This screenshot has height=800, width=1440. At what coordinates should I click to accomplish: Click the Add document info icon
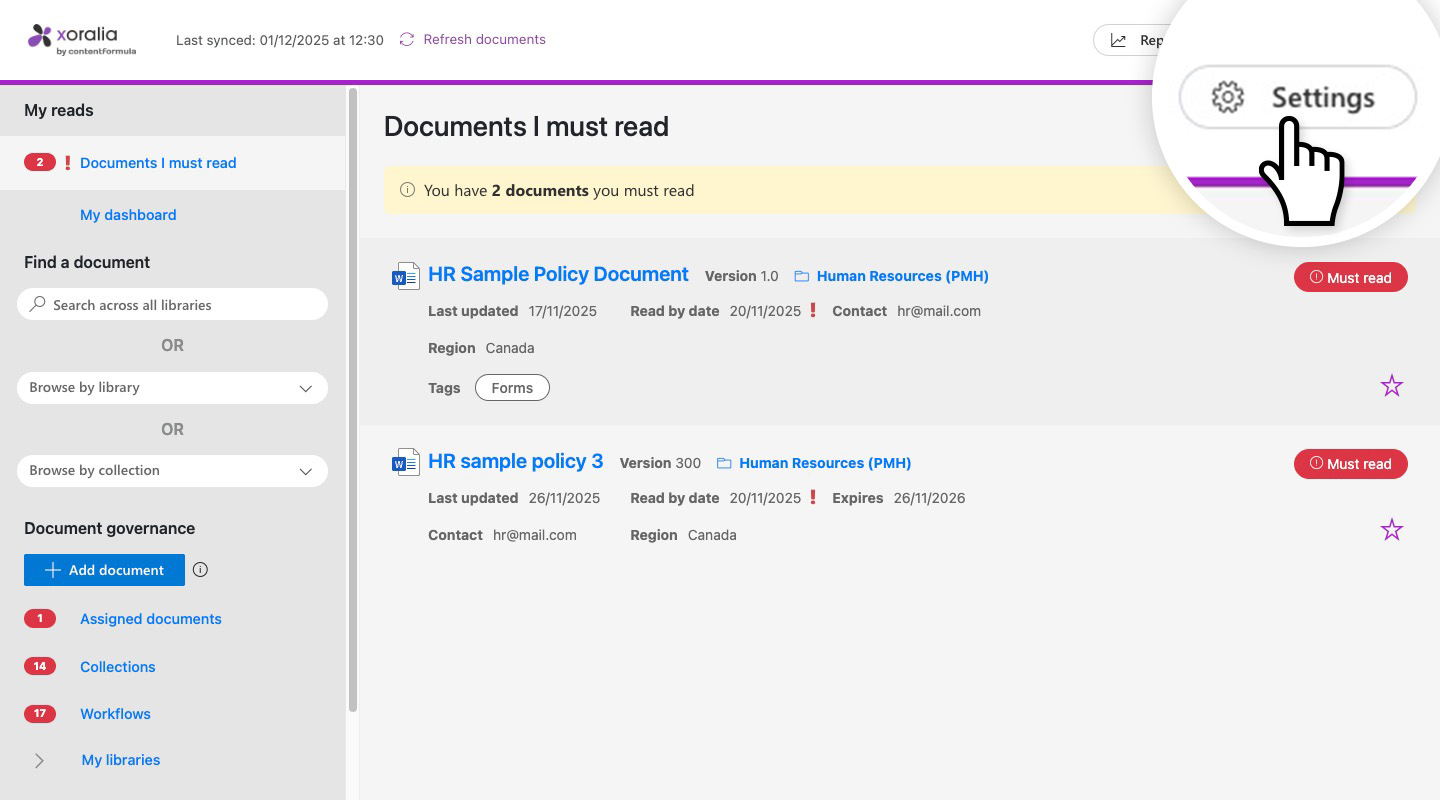[x=200, y=570]
